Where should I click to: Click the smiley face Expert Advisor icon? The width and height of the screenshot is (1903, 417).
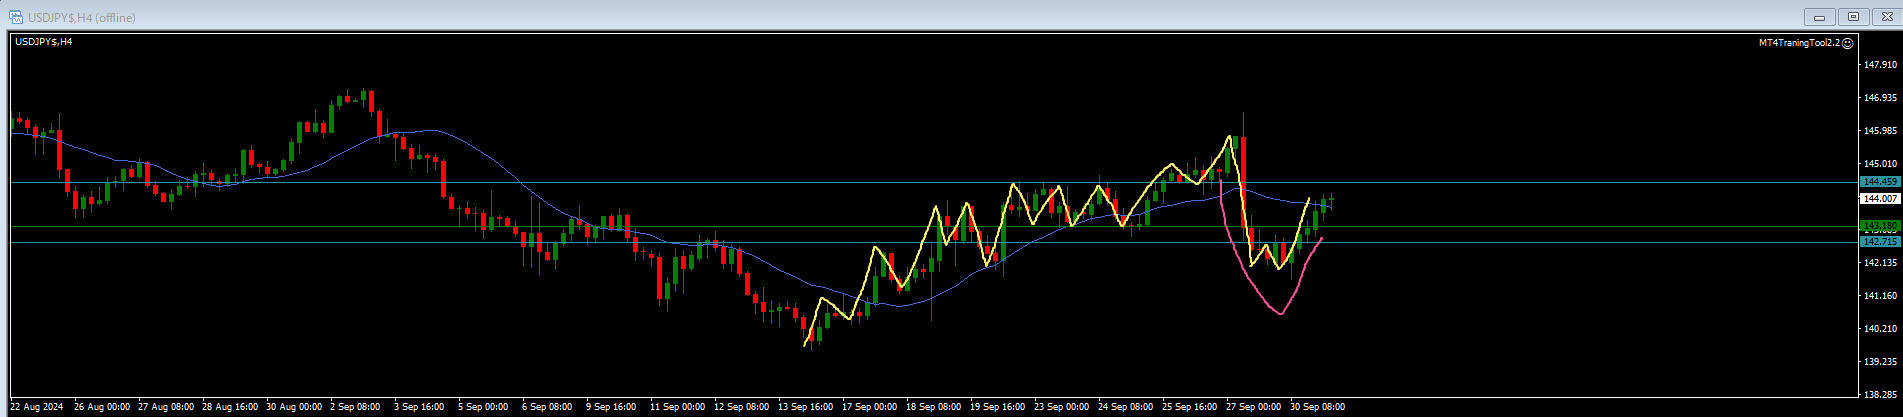1848,43
